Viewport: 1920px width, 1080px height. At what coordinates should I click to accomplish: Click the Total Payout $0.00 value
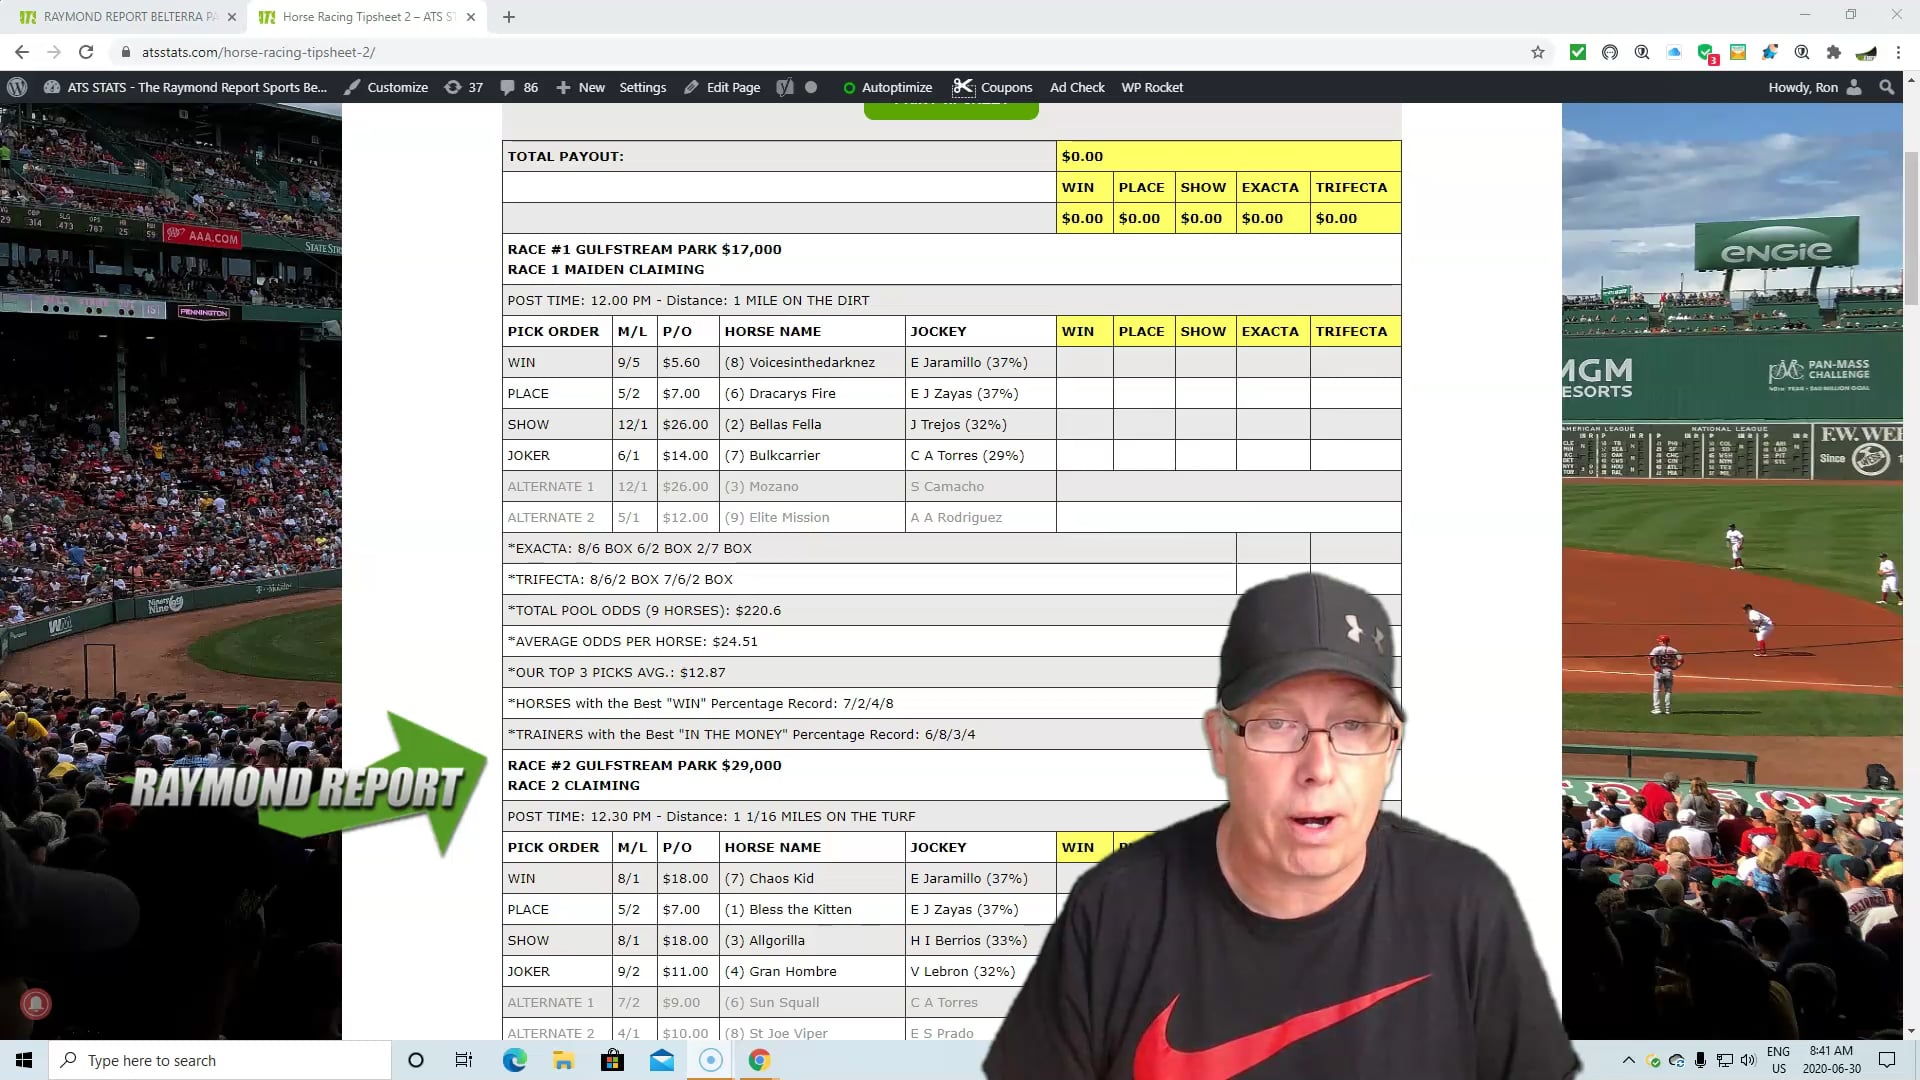pos(1082,156)
